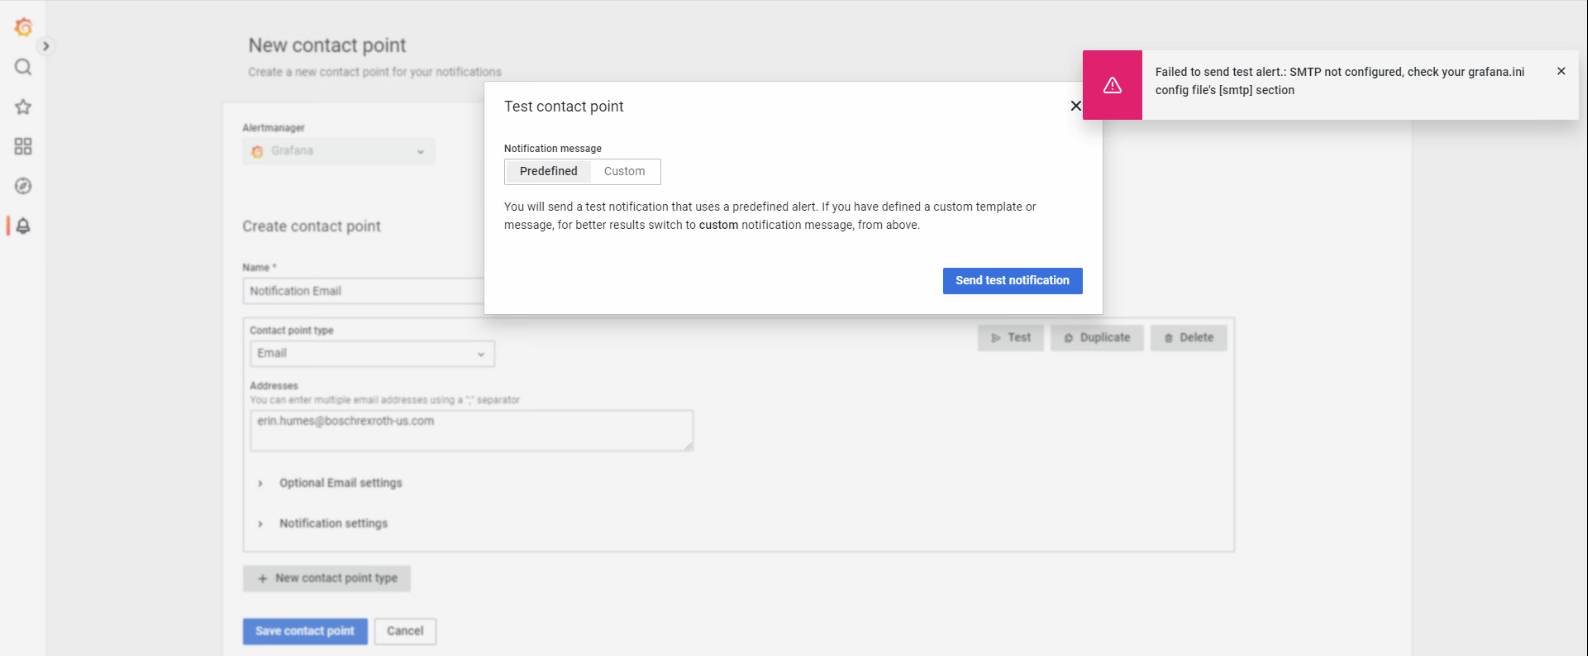Screen dimensions: 1588x656
Task: Add a New contact point type
Action: click(x=327, y=578)
